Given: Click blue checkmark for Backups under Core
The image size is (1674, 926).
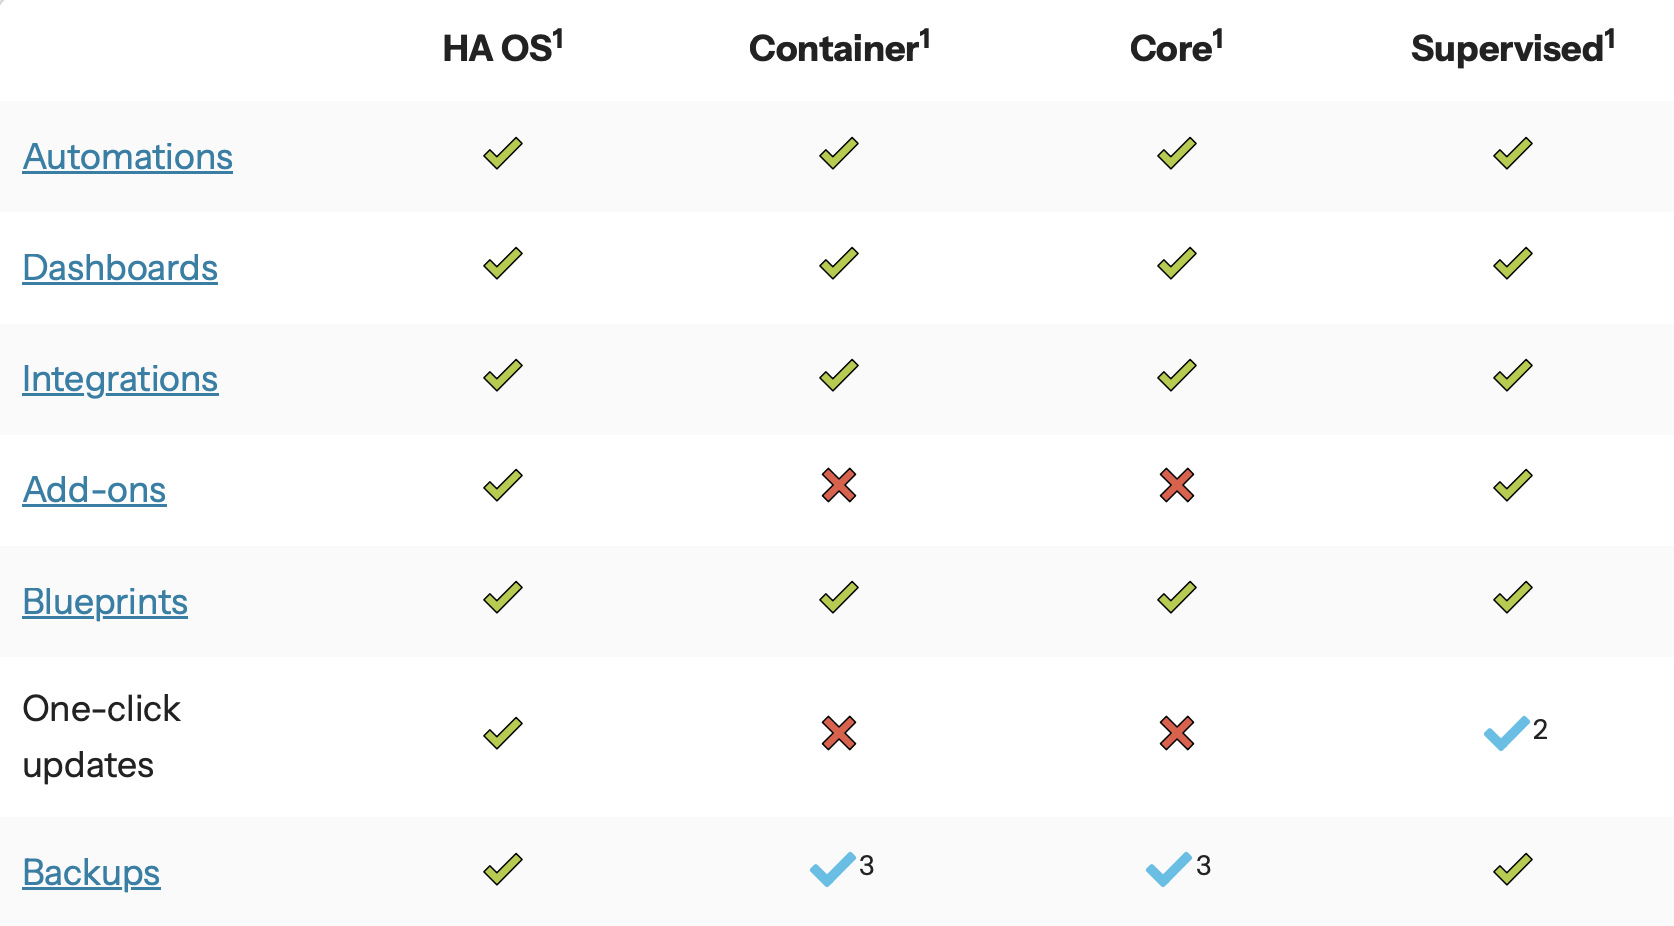Looking at the screenshot, I should 1168,869.
